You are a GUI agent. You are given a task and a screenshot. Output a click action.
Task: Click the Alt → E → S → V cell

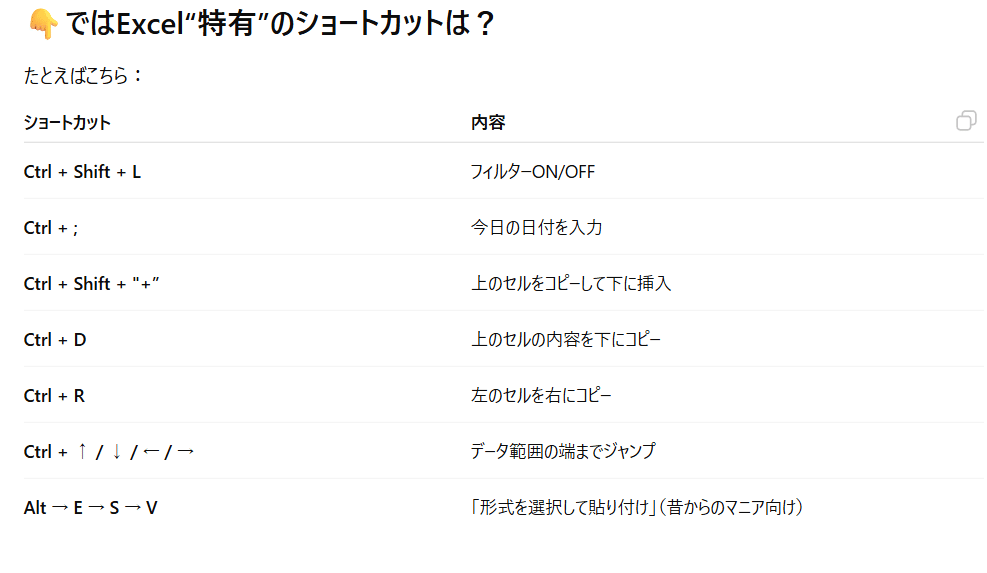point(91,508)
